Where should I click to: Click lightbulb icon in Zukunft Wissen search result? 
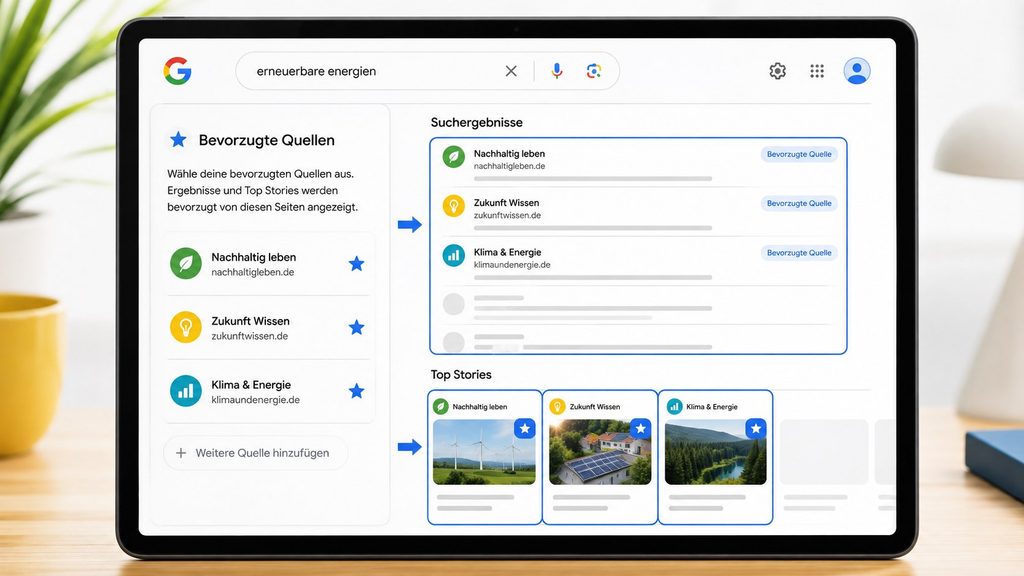point(453,206)
